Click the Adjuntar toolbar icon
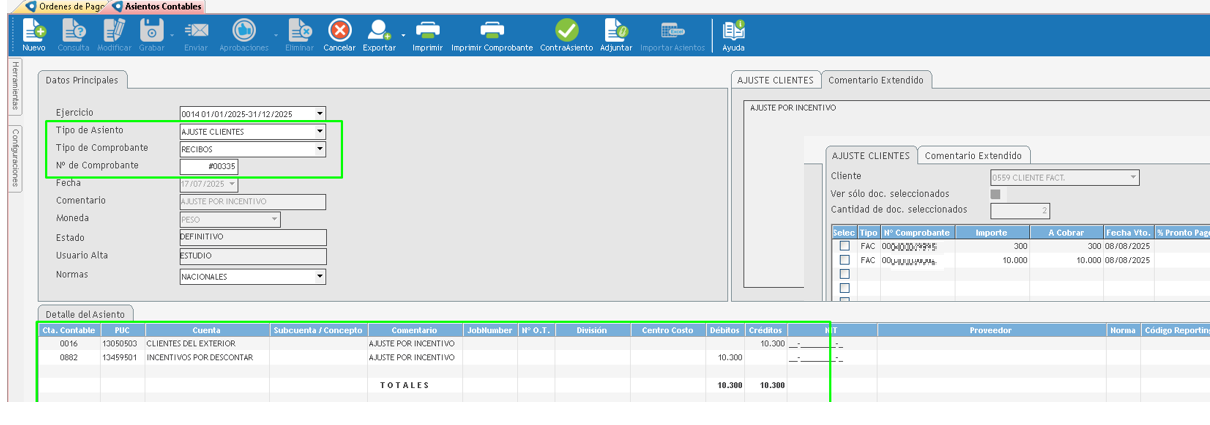1210x425 pixels. click(x=616, y=32)
